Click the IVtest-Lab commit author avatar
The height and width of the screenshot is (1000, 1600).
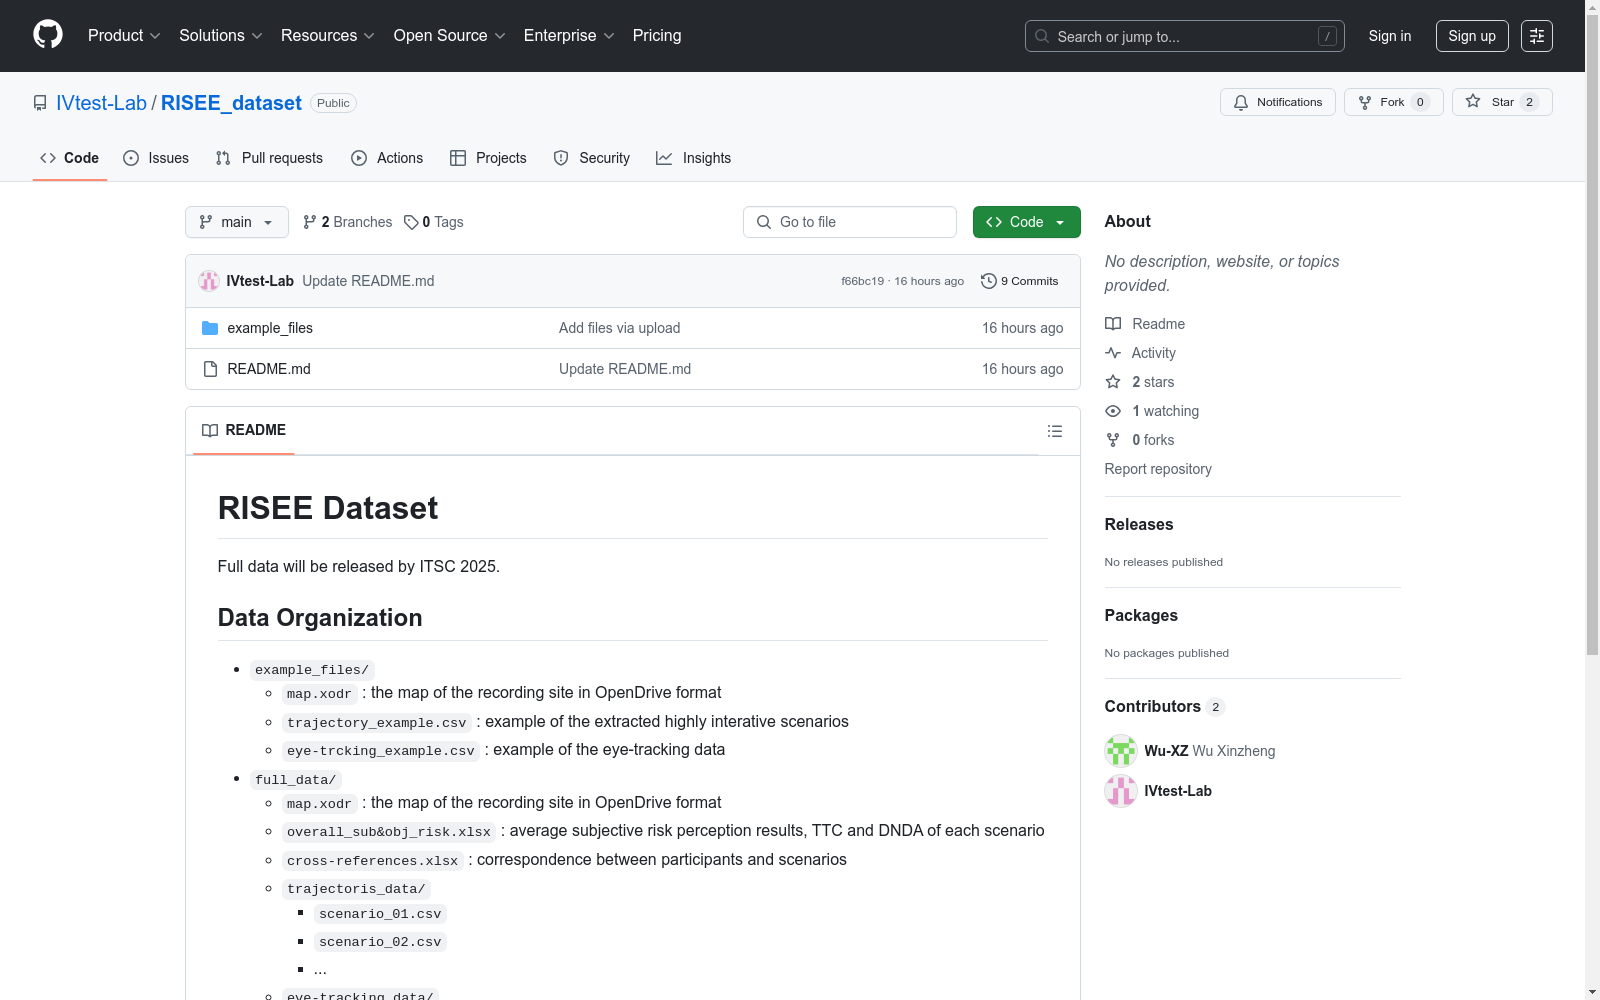click(x=208, y=281)
